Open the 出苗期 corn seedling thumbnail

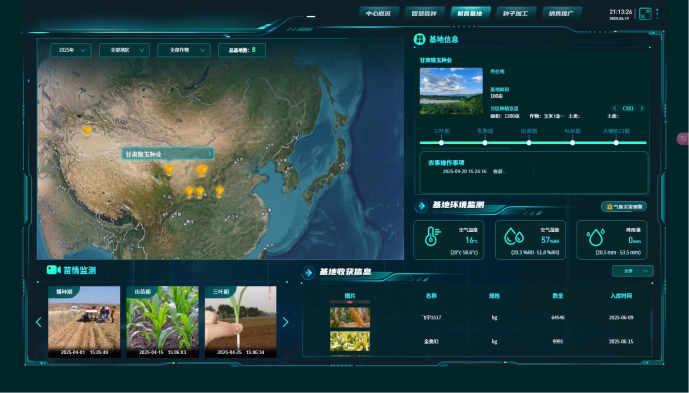tap(162, 322)
